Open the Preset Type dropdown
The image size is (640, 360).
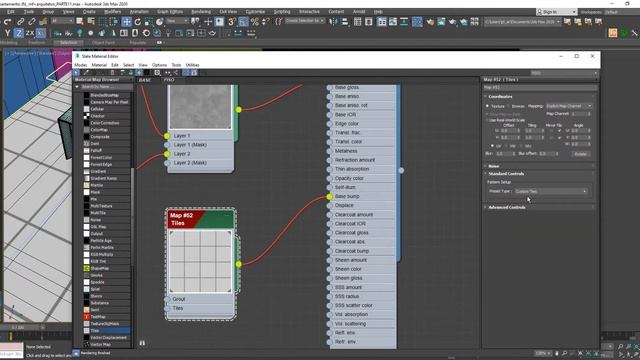point(551,191)
